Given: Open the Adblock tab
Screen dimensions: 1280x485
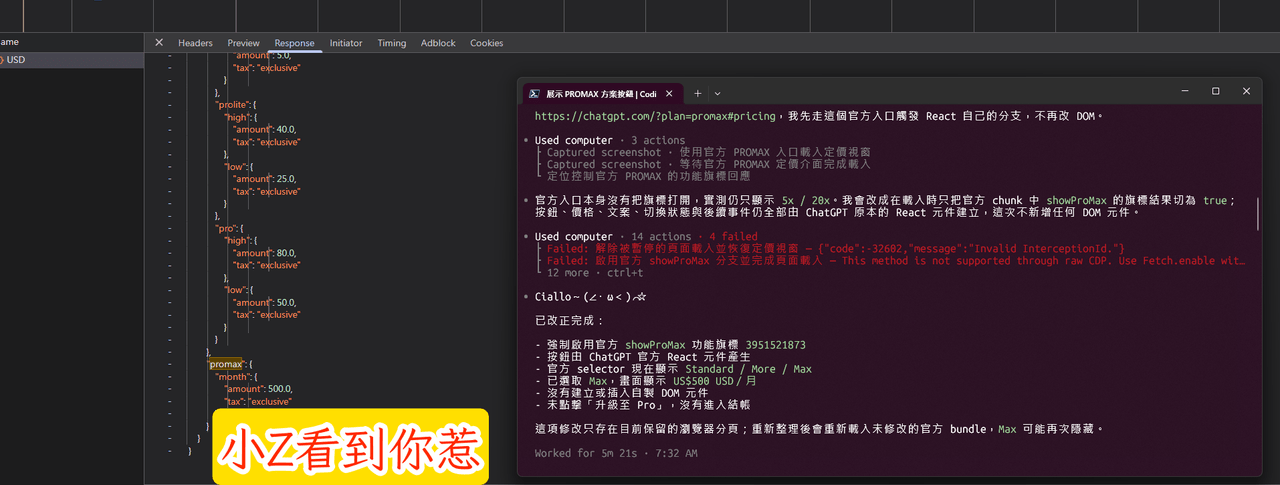Looking at the screenshot, I should (x=438, y=43).
